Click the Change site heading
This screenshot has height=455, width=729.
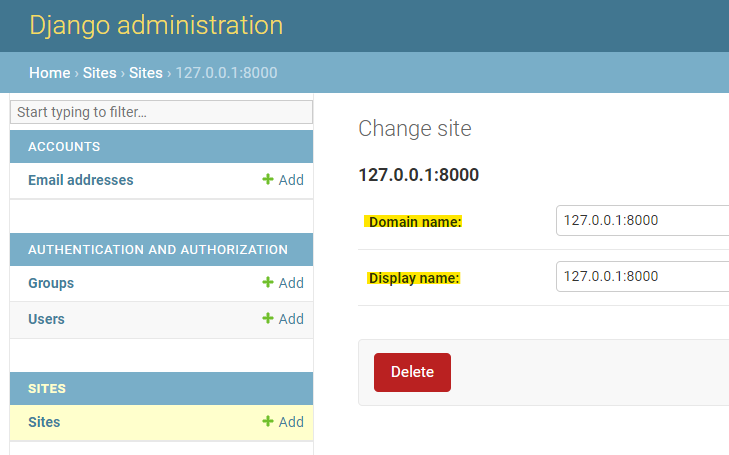(x=415, y=129)
